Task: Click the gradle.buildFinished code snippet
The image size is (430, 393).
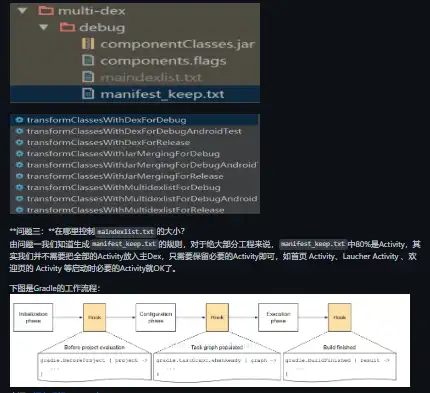Action: [x=340, y=366]
